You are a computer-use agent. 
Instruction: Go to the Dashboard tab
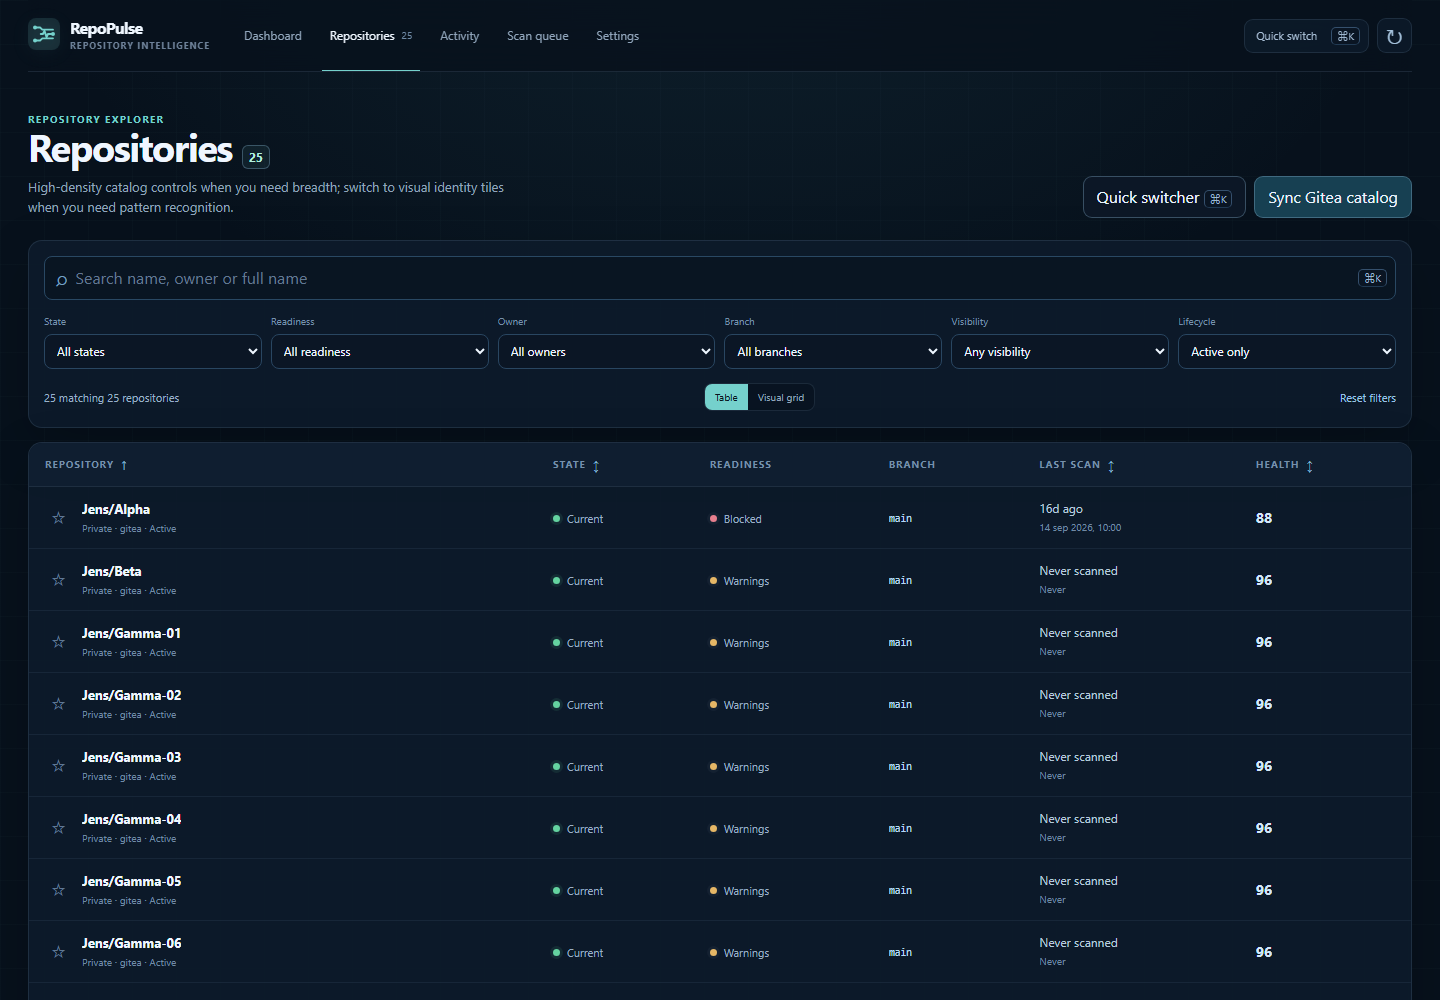pyautogui.click(x=273, y=36)
